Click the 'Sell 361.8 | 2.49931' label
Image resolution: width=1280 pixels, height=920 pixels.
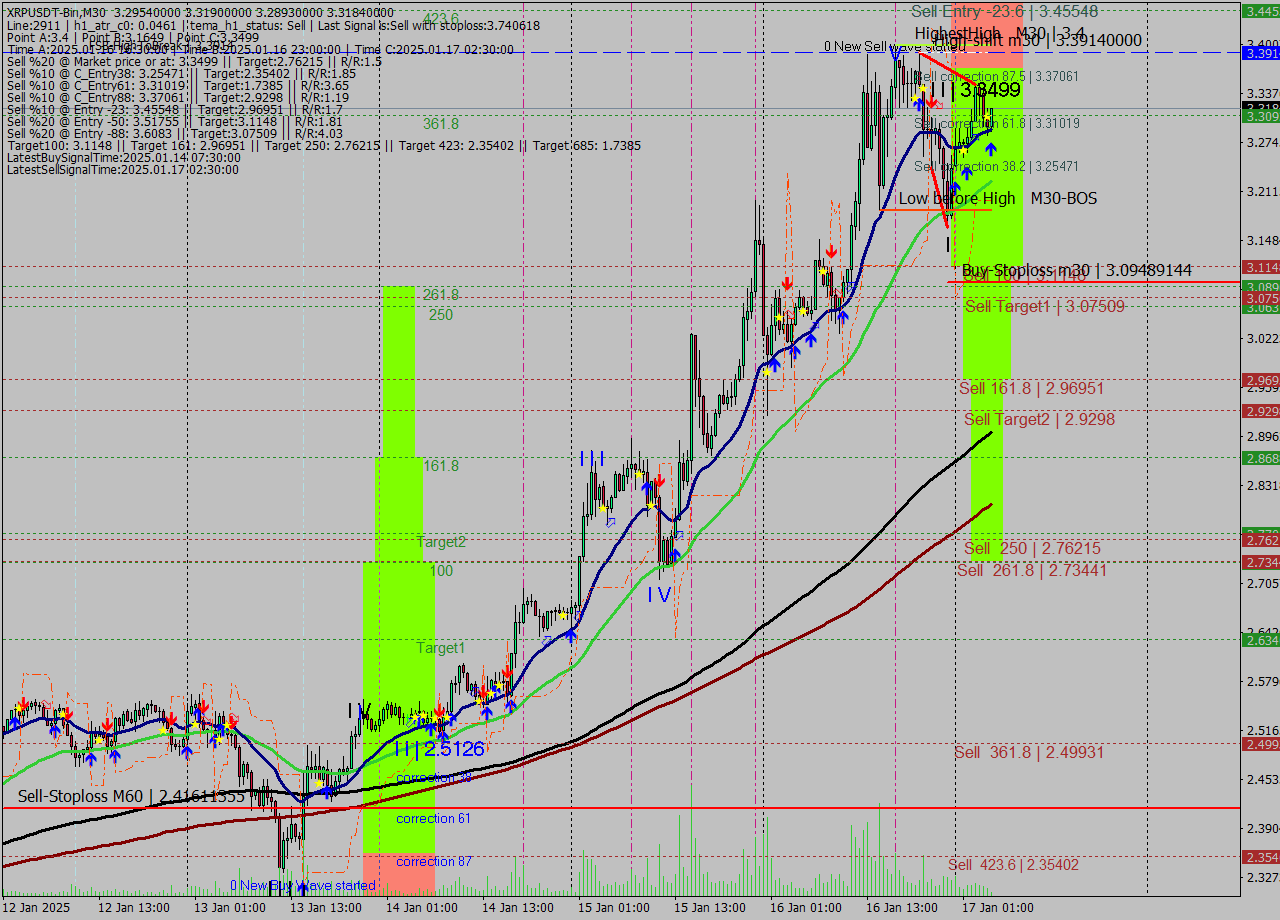click(1029, 752)
